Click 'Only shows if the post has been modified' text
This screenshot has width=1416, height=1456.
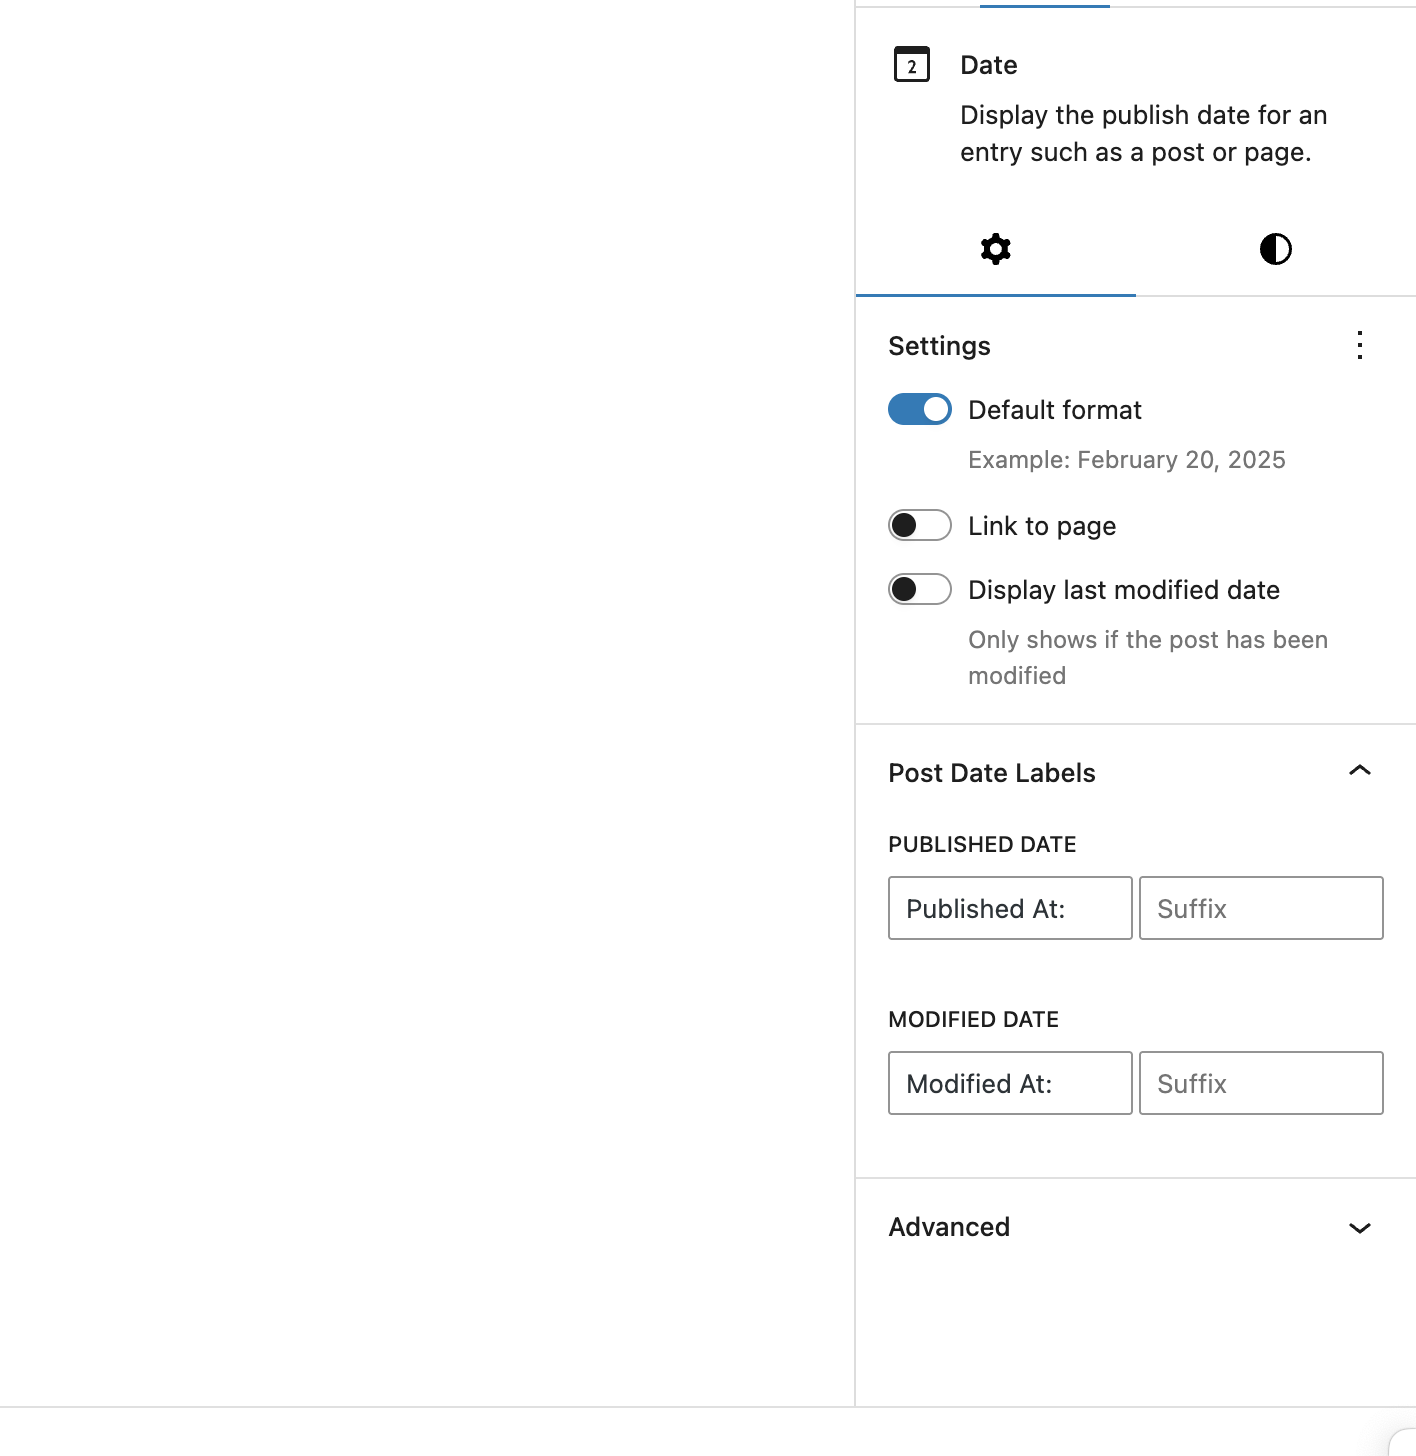point(1148,658)
